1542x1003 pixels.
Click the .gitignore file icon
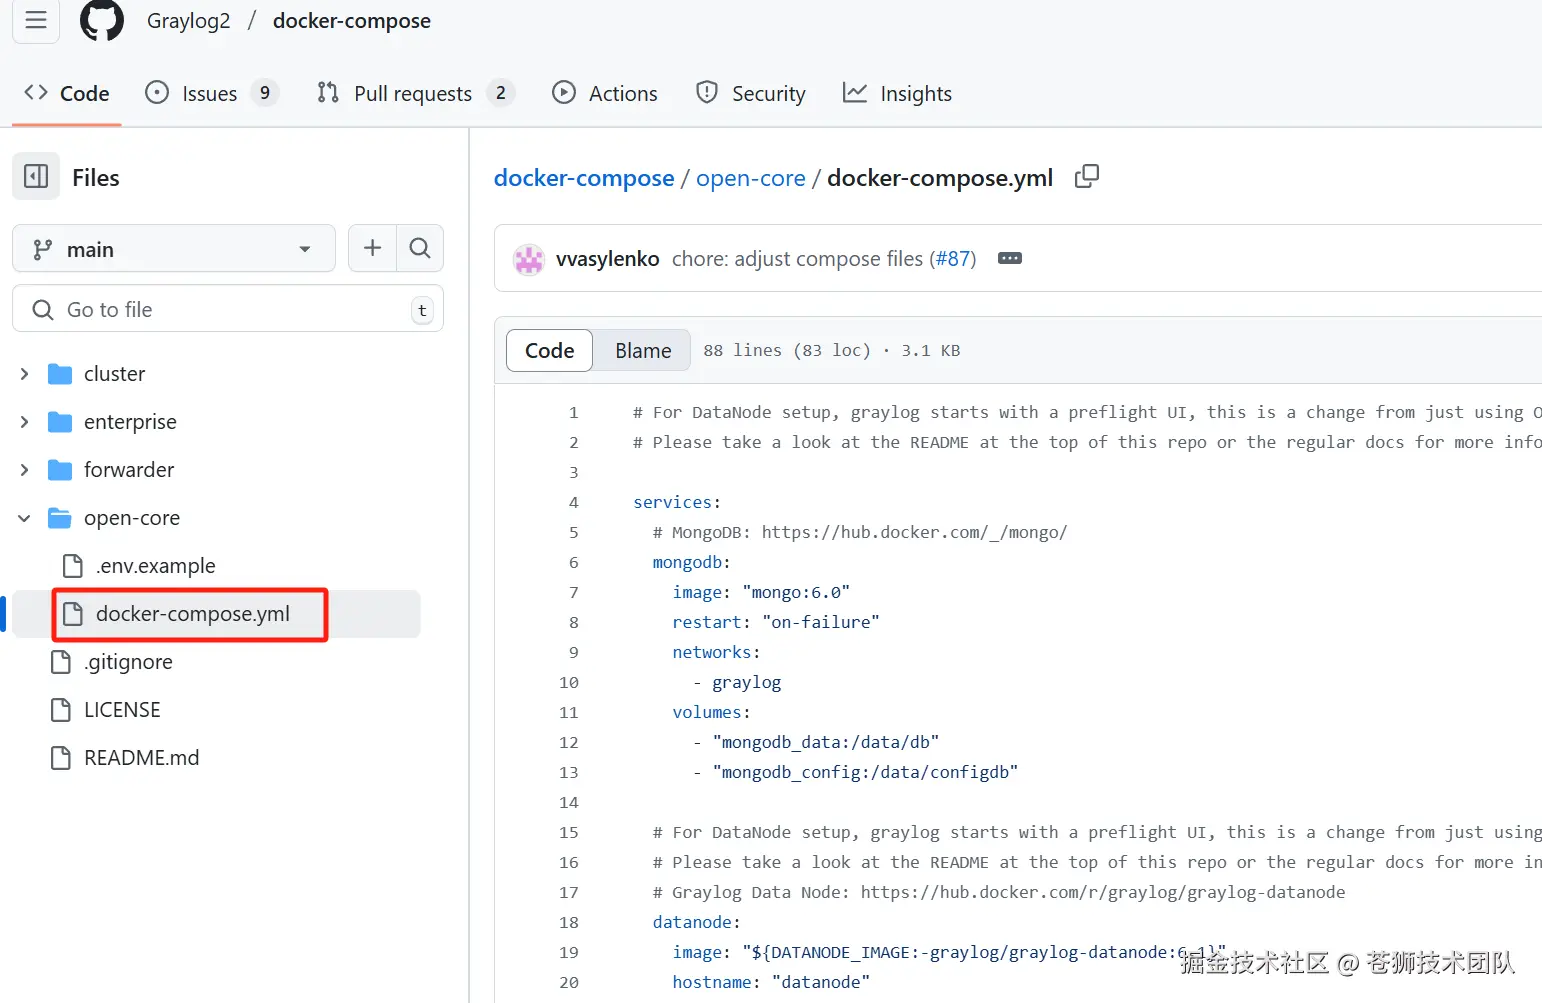click(x=60, y=662)
